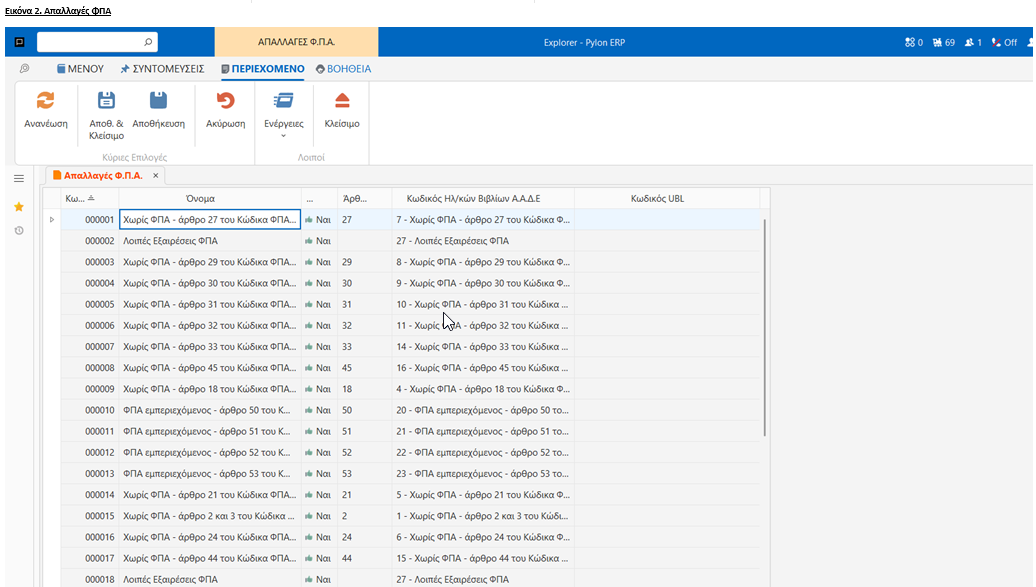Open the Ενέργειες actions dropdown
1036x587 pixels.
(x=284, y=112)
